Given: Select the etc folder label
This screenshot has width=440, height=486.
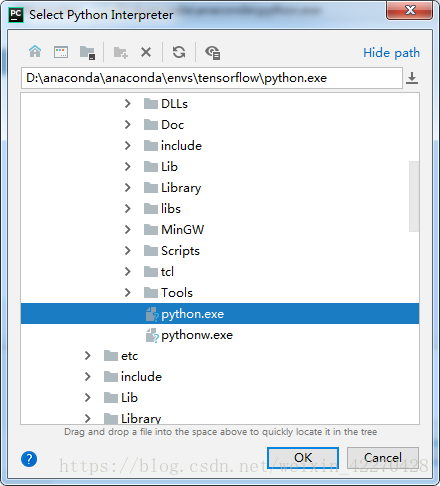Looking at the screenshot, I should [129, 356].
